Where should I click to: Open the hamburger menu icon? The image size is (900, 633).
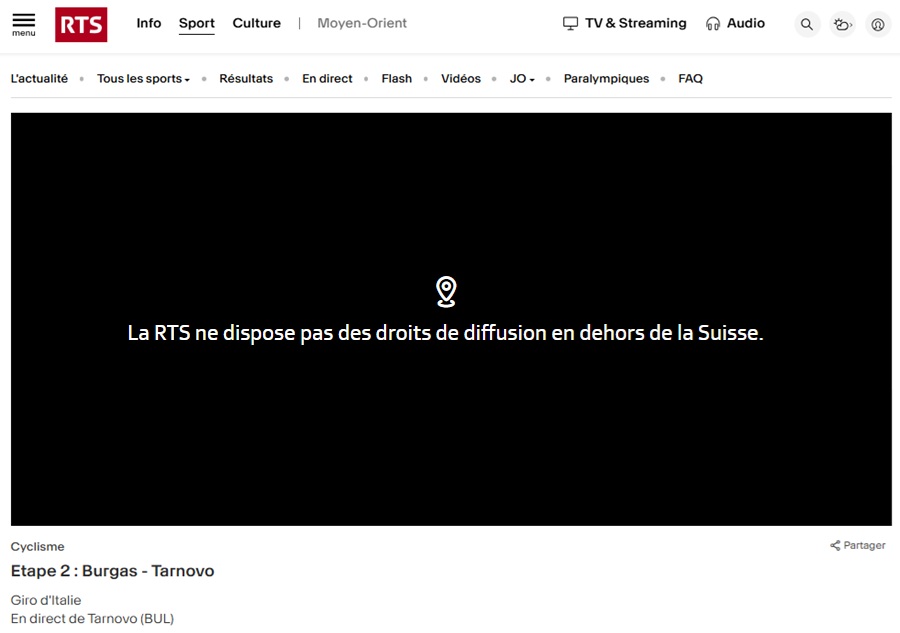[24, 25]
